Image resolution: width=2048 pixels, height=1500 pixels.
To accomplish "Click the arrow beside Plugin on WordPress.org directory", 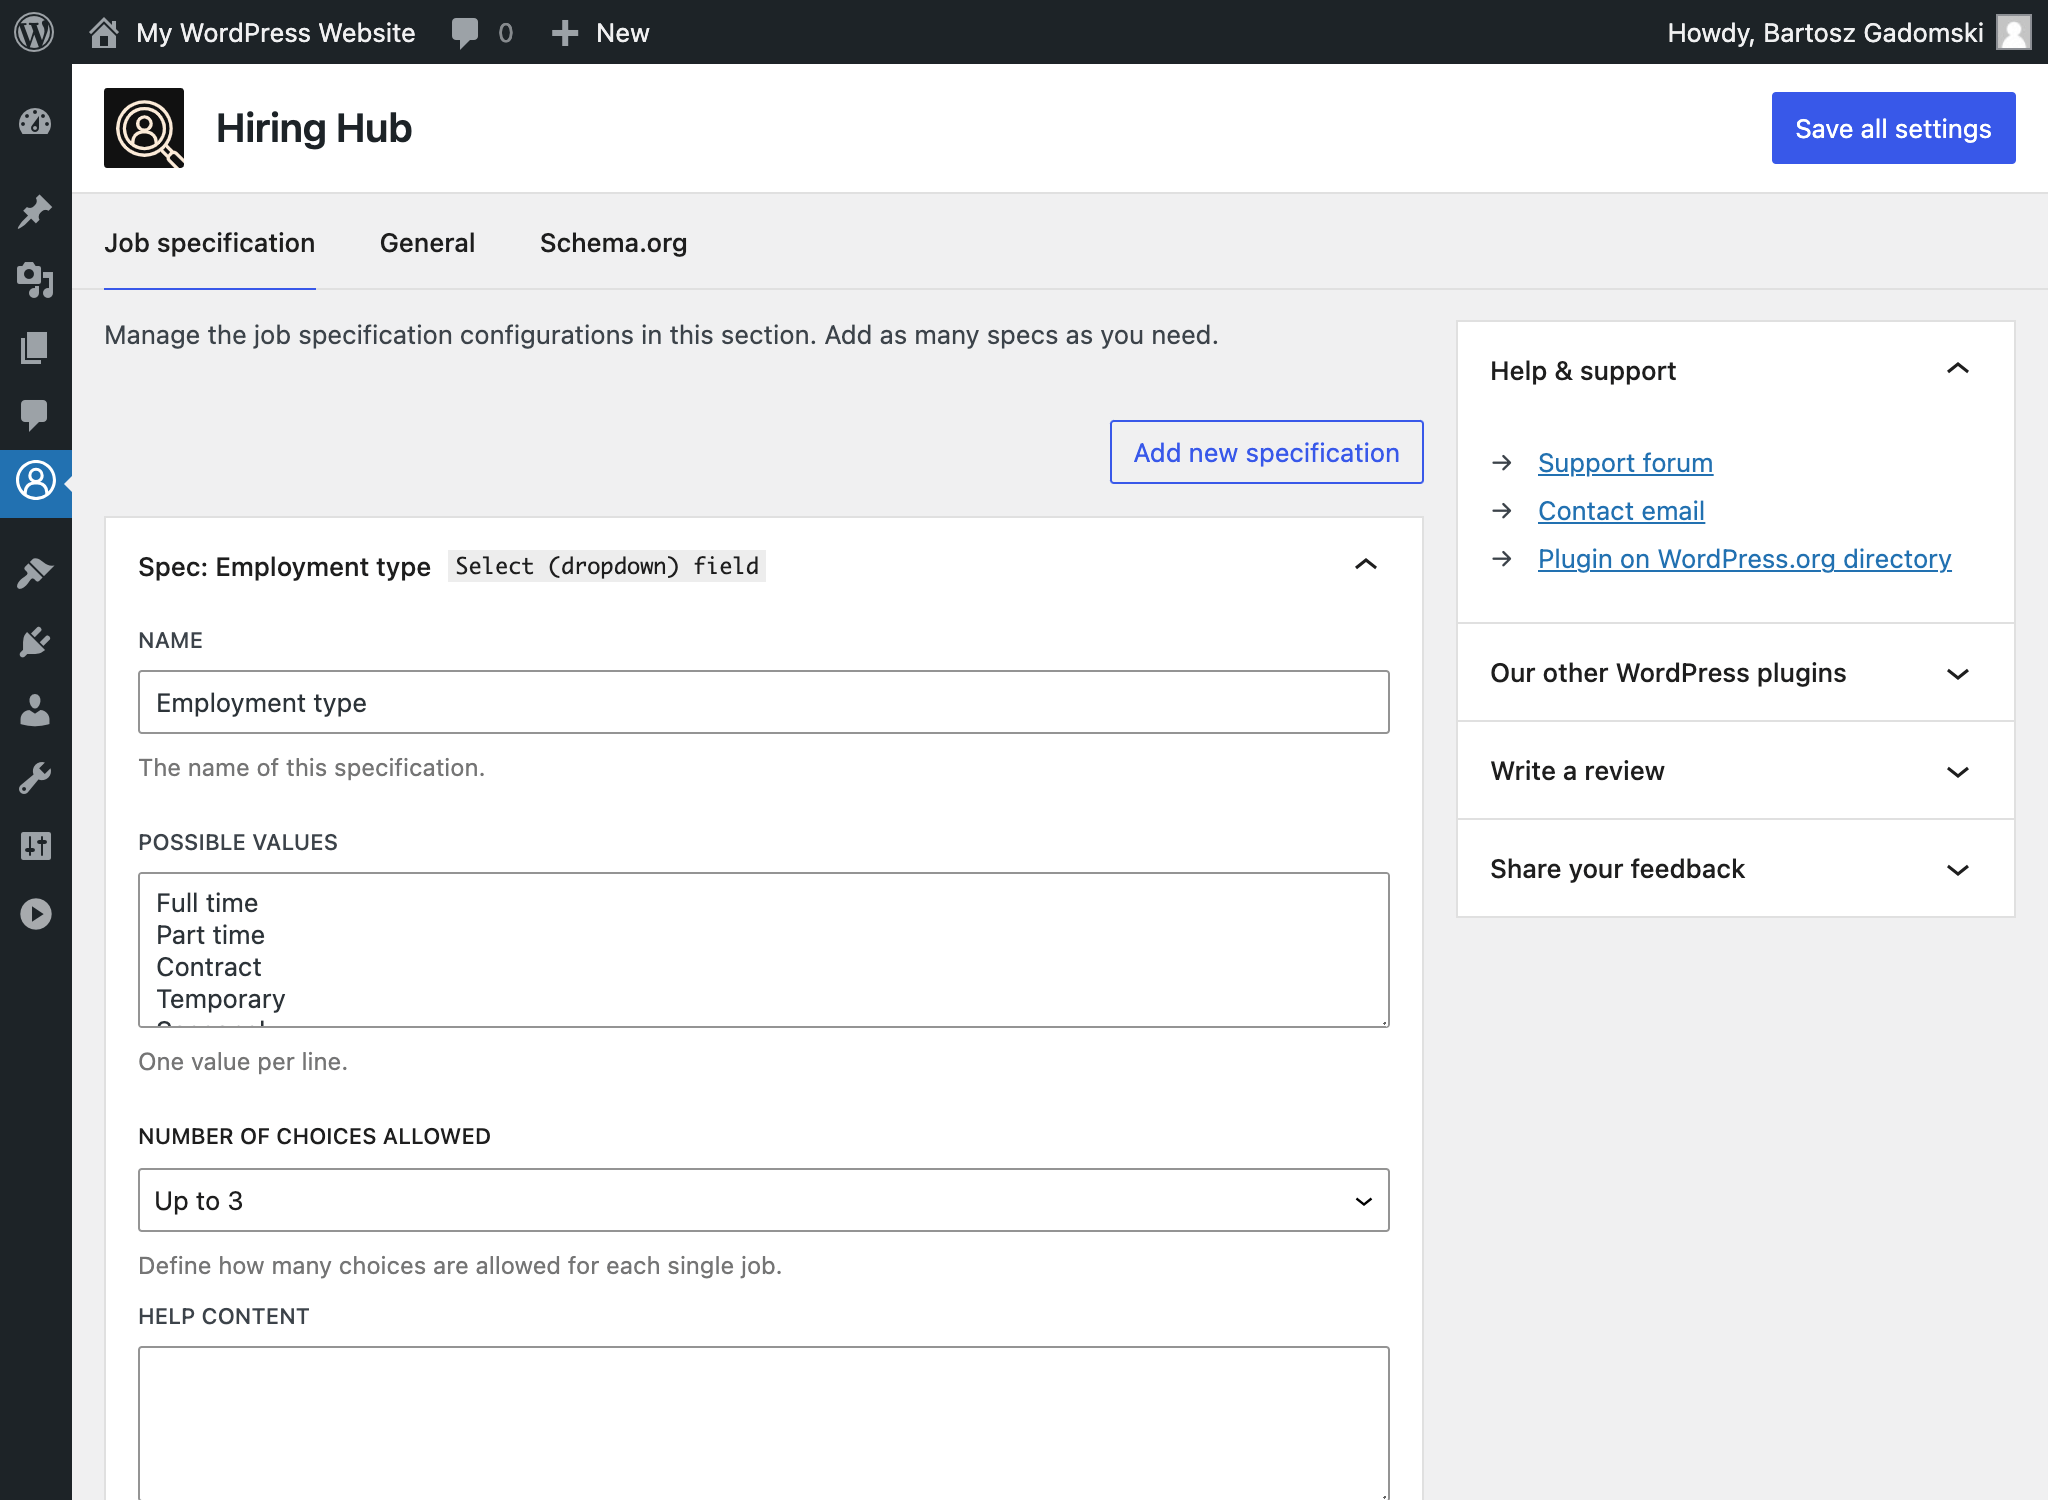I will click(1502, 559).
